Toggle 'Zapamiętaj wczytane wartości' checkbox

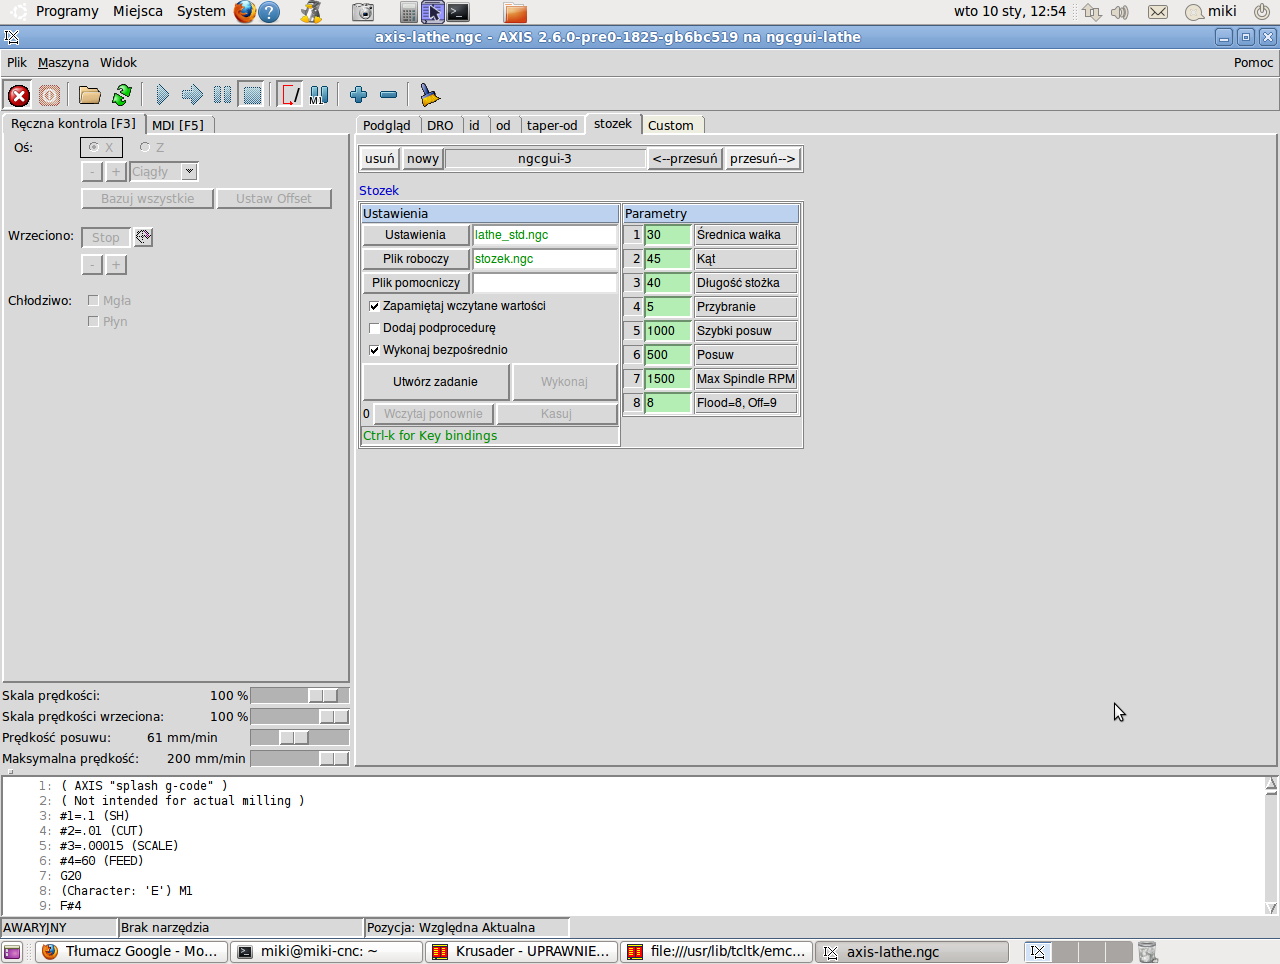tap(374, 306)
